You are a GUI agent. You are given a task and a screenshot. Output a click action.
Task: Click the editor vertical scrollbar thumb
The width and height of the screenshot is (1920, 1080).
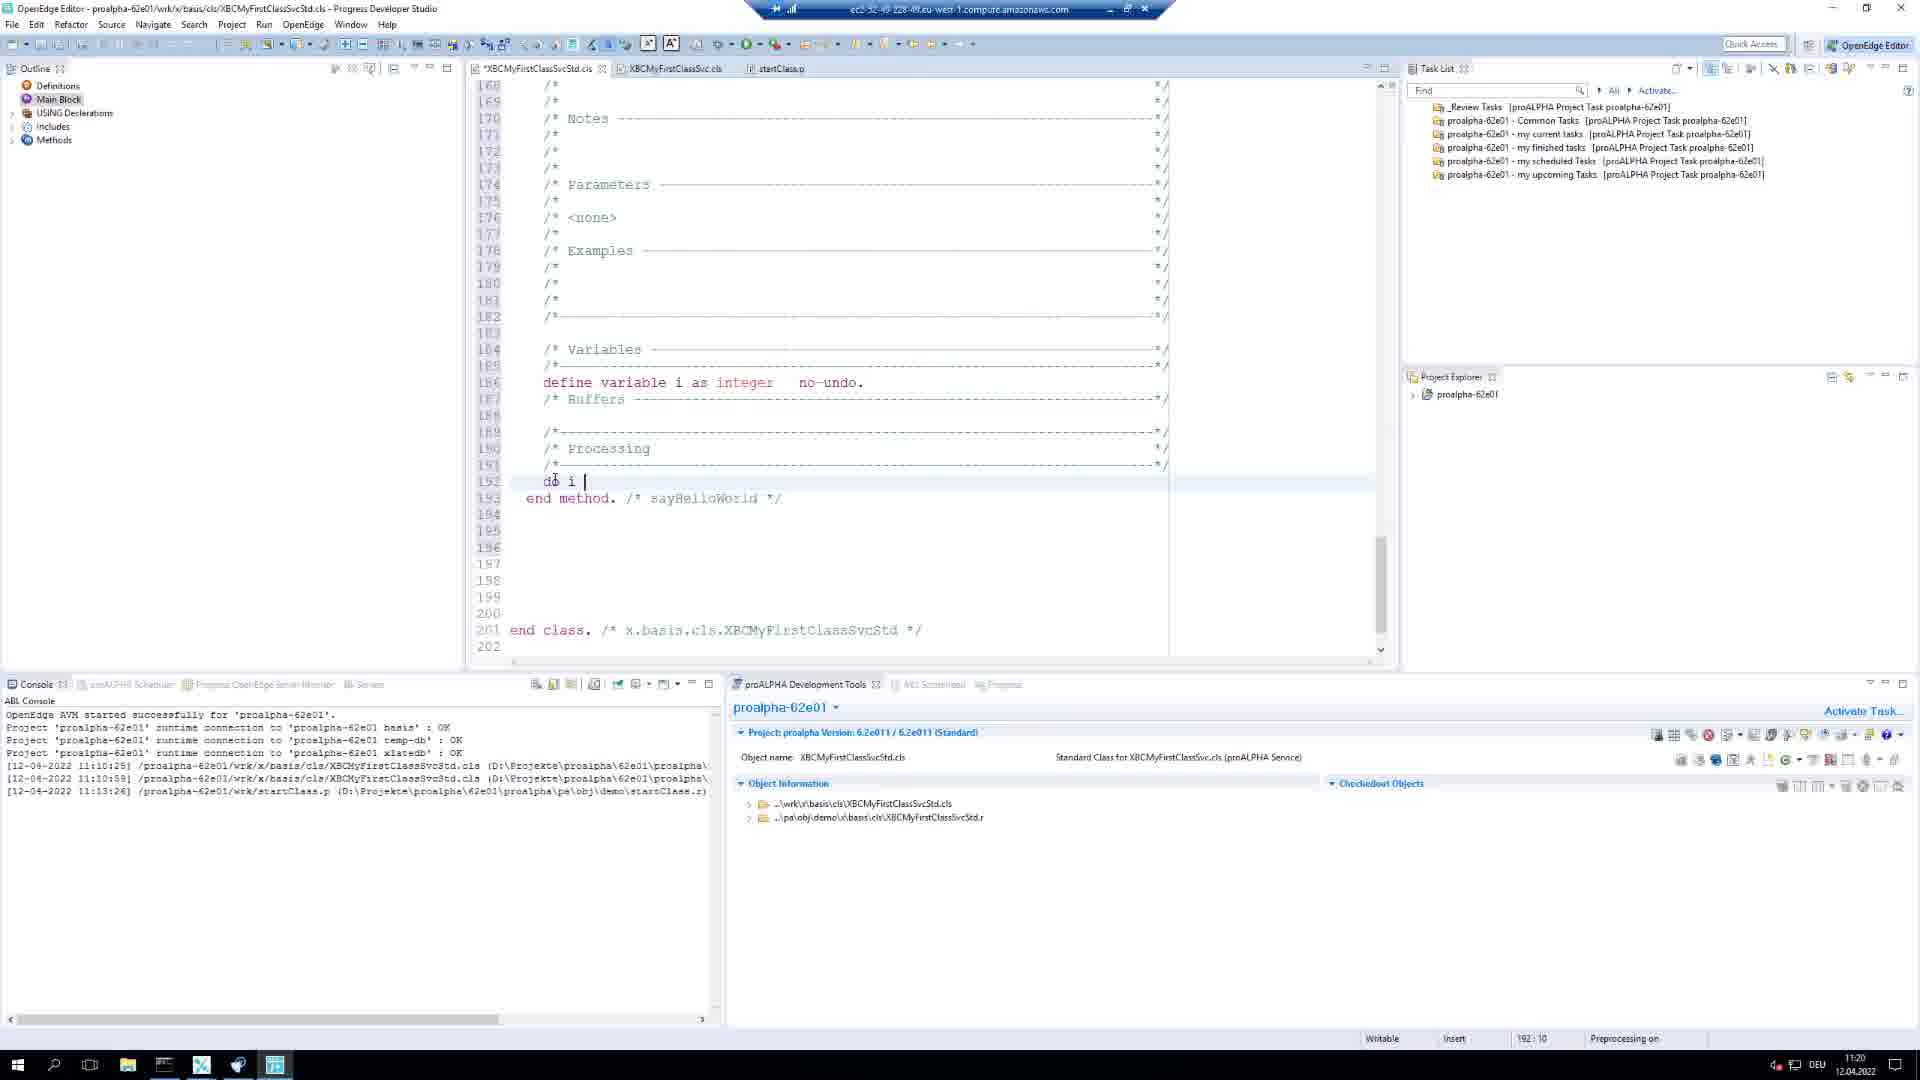point(1381,585)
